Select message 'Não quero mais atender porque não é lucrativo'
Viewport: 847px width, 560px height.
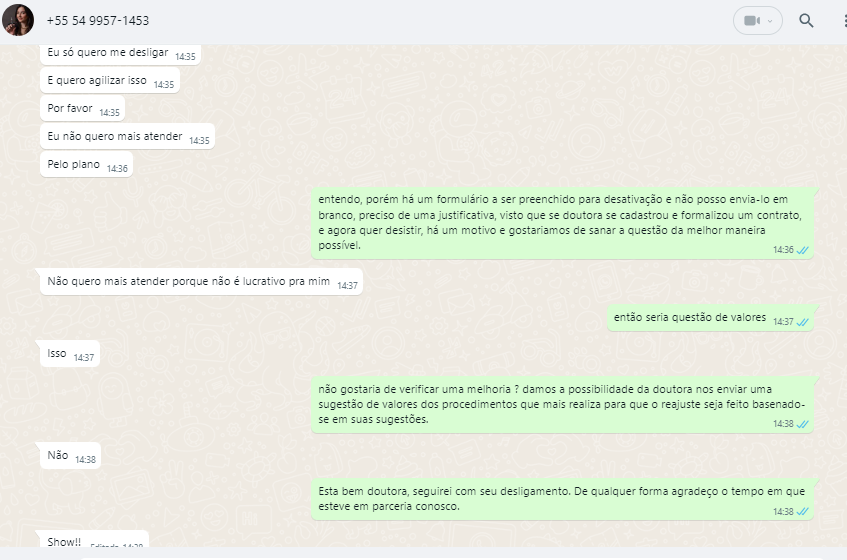coord(201,282)
